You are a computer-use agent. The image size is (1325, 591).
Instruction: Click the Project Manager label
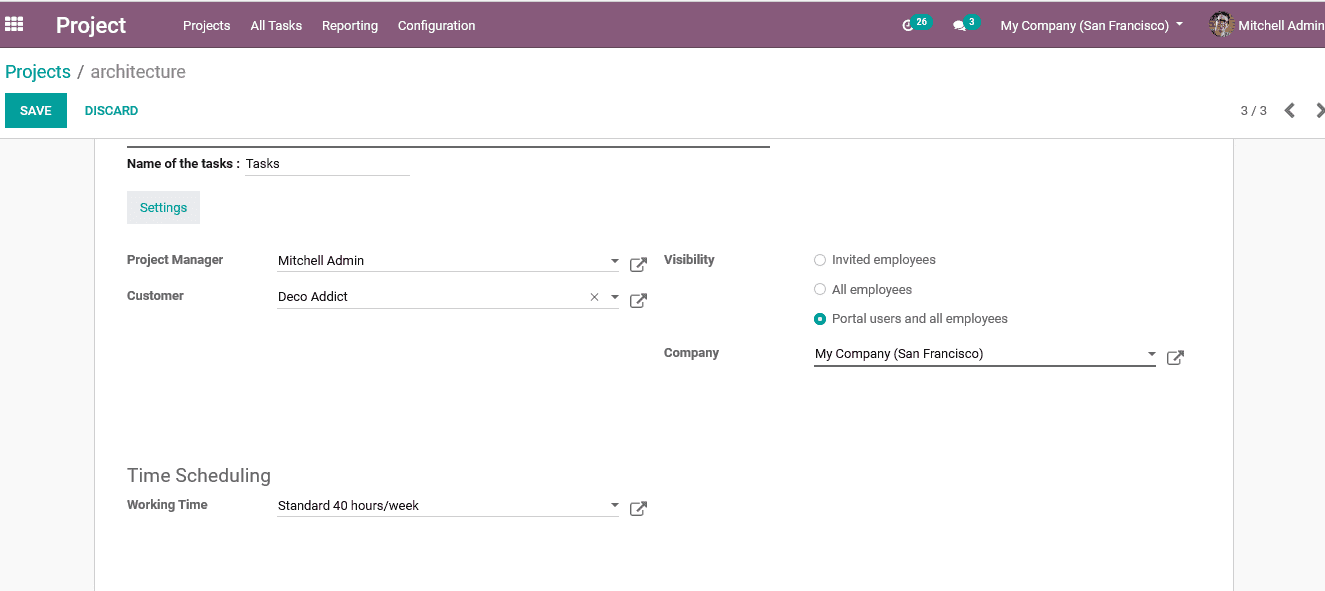pos(175,260)
